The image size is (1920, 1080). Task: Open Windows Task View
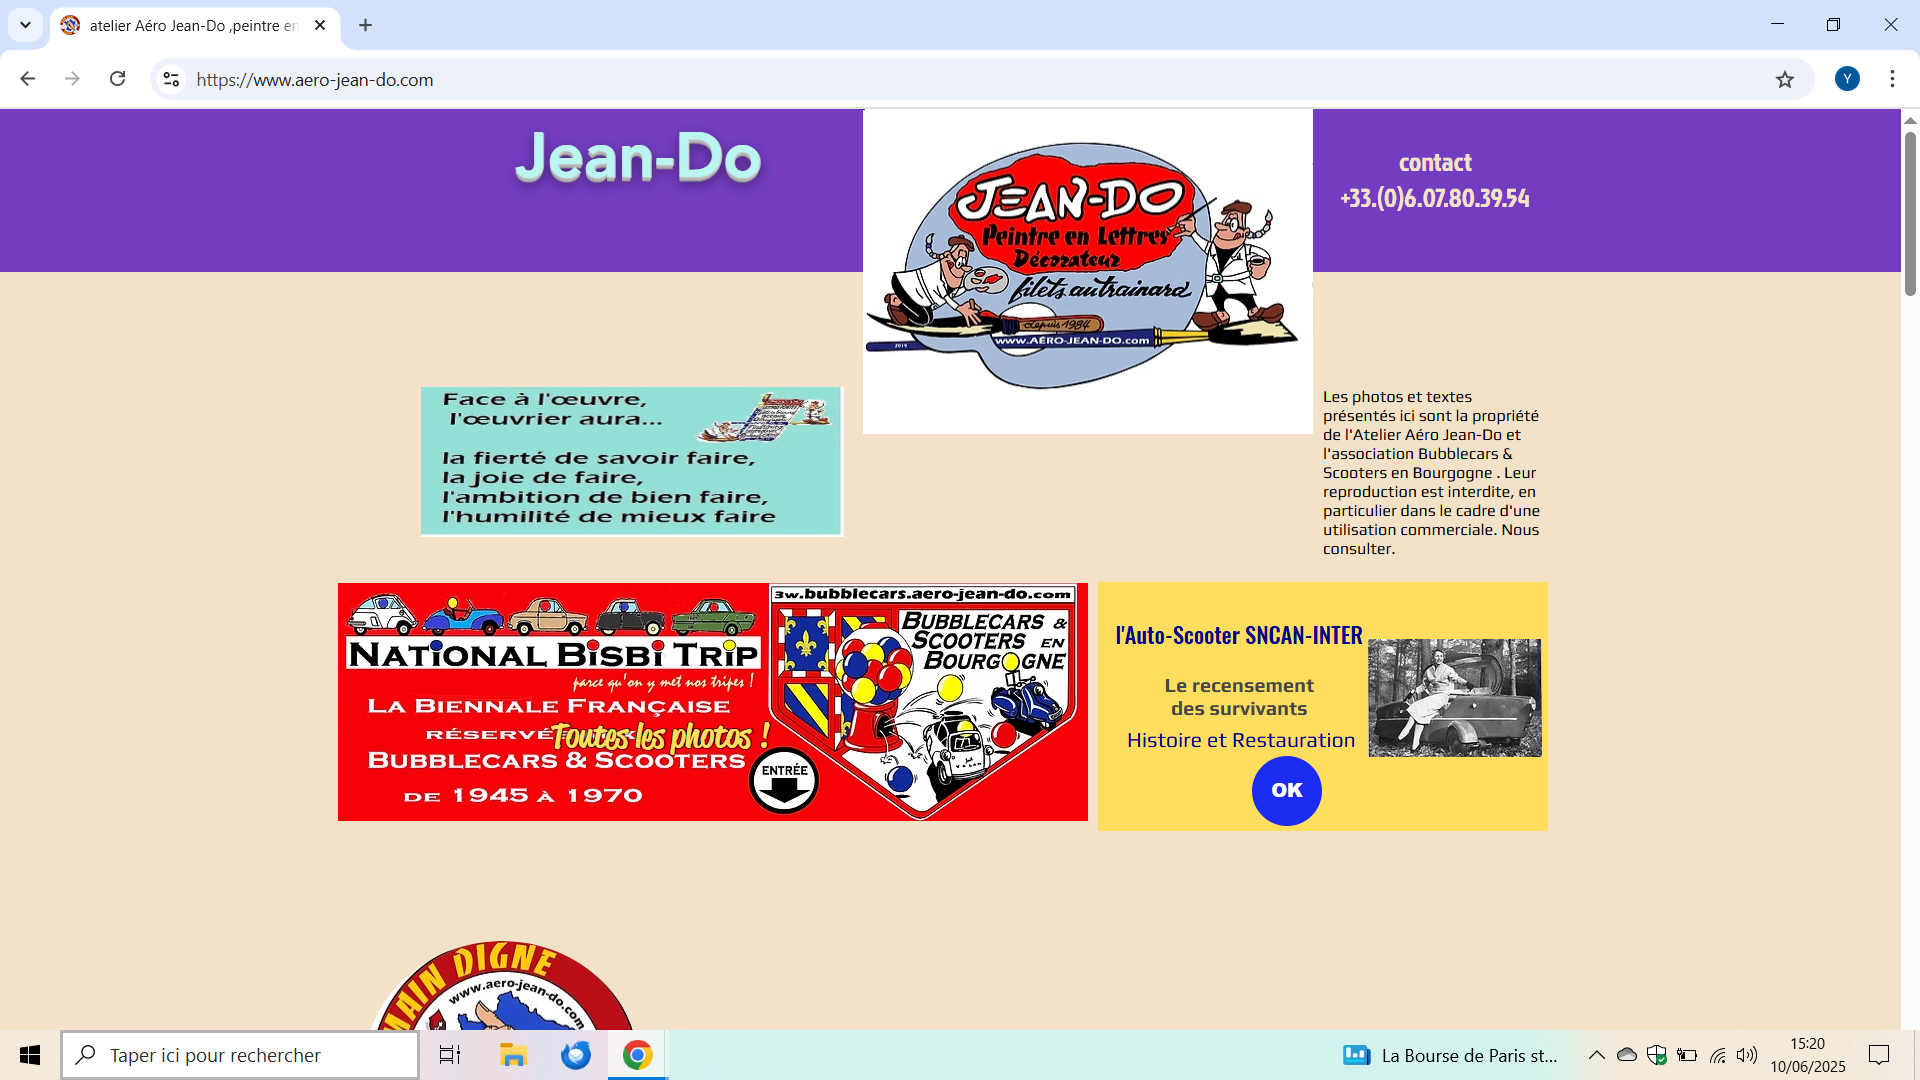click(x=450, y=1055)
